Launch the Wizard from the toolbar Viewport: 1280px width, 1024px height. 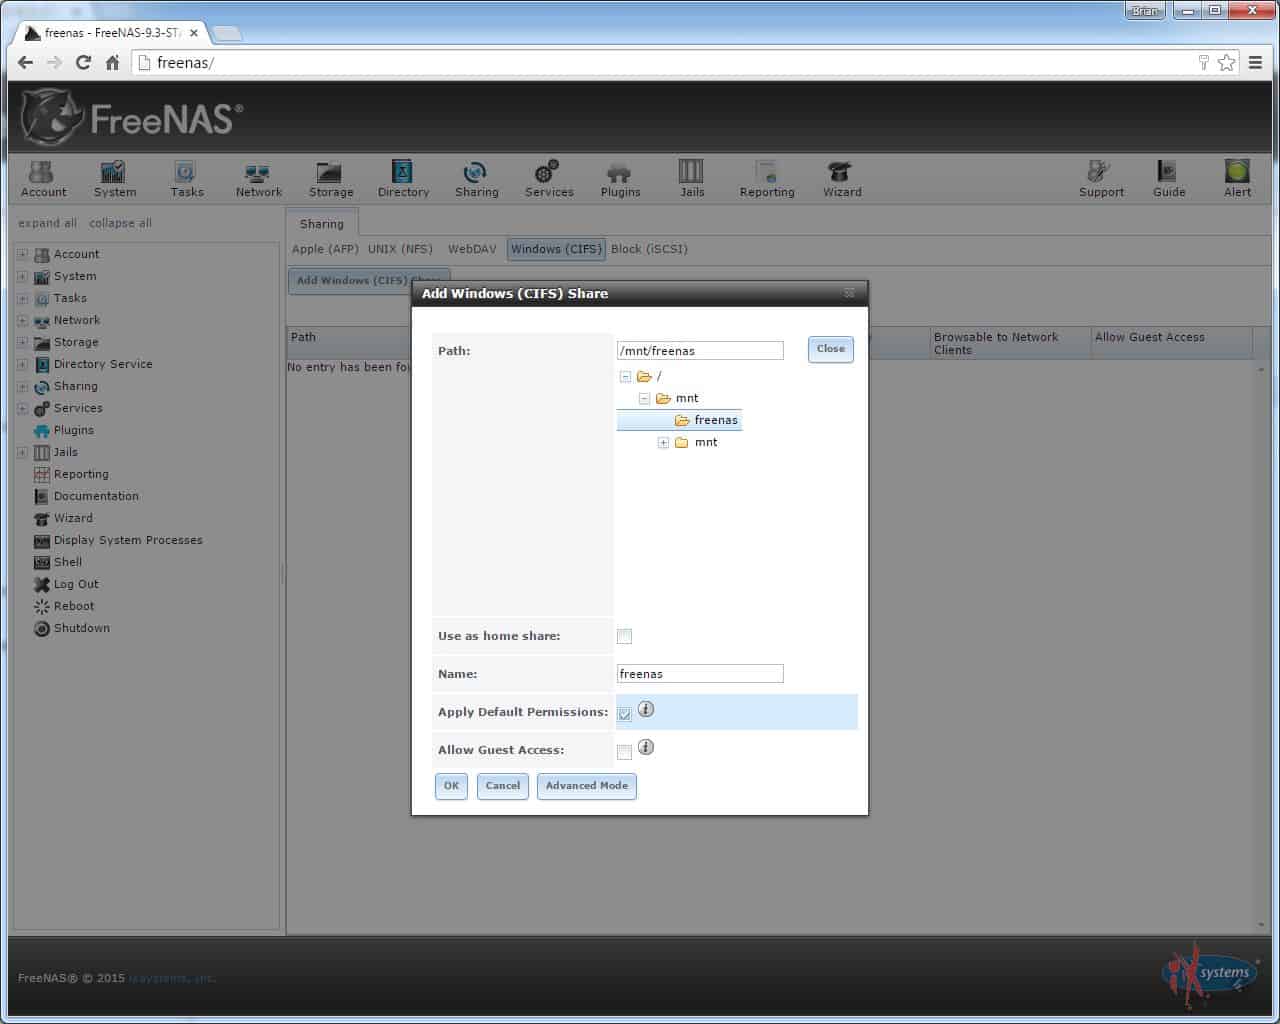click(841, 179)
